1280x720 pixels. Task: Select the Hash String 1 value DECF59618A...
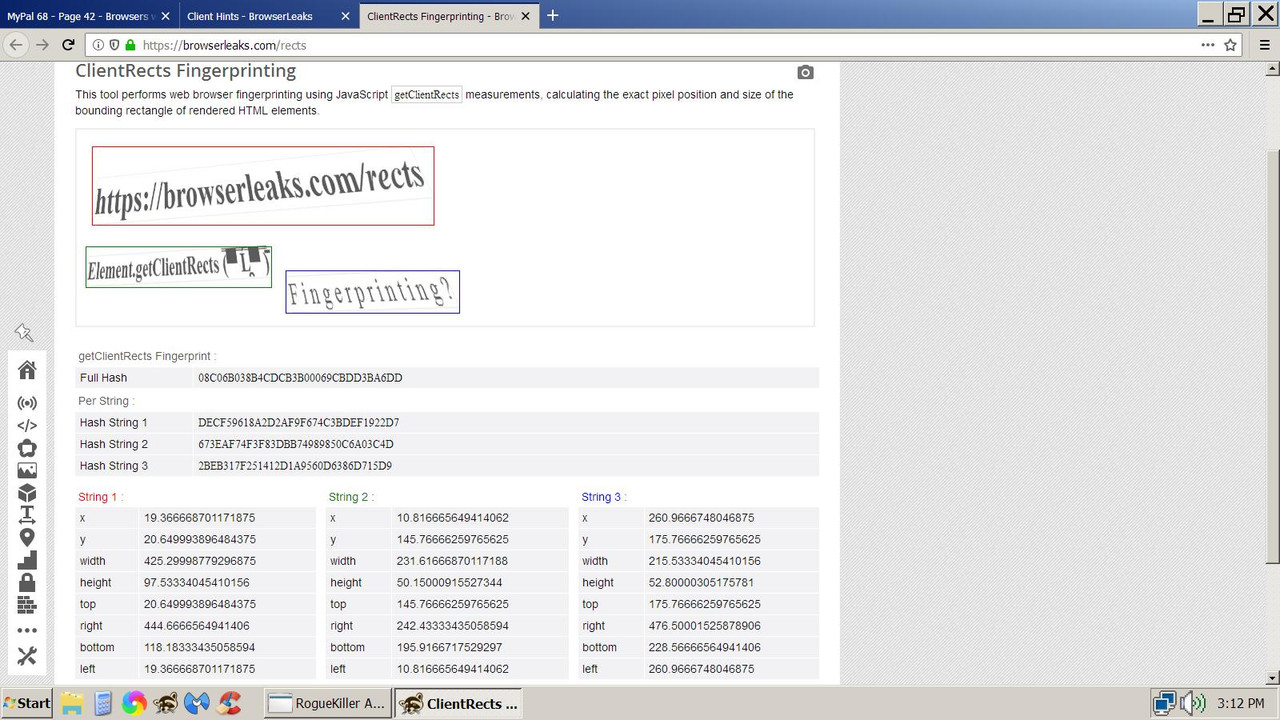point(298,423)
